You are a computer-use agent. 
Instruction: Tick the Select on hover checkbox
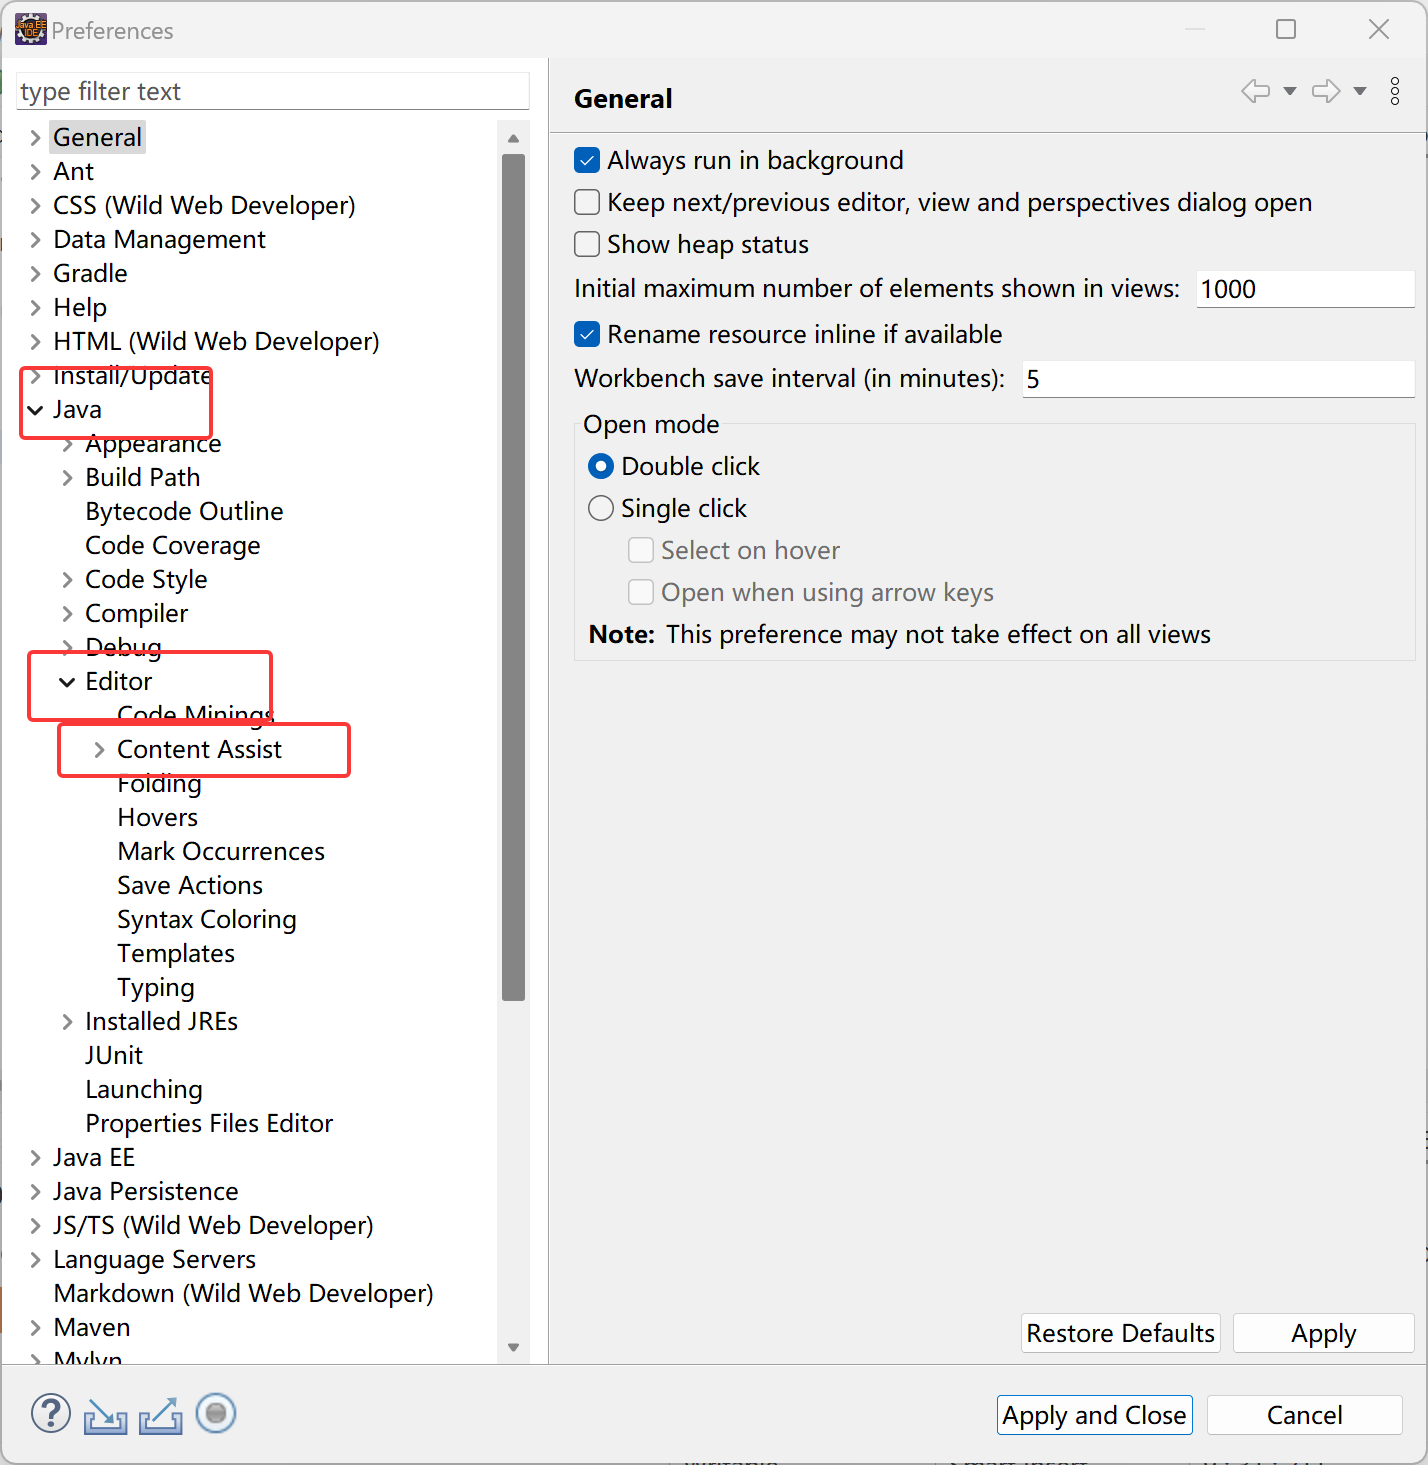point(641,551)
